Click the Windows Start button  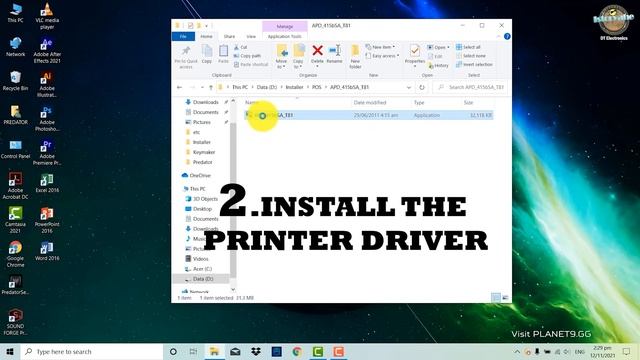pos(10,351)
